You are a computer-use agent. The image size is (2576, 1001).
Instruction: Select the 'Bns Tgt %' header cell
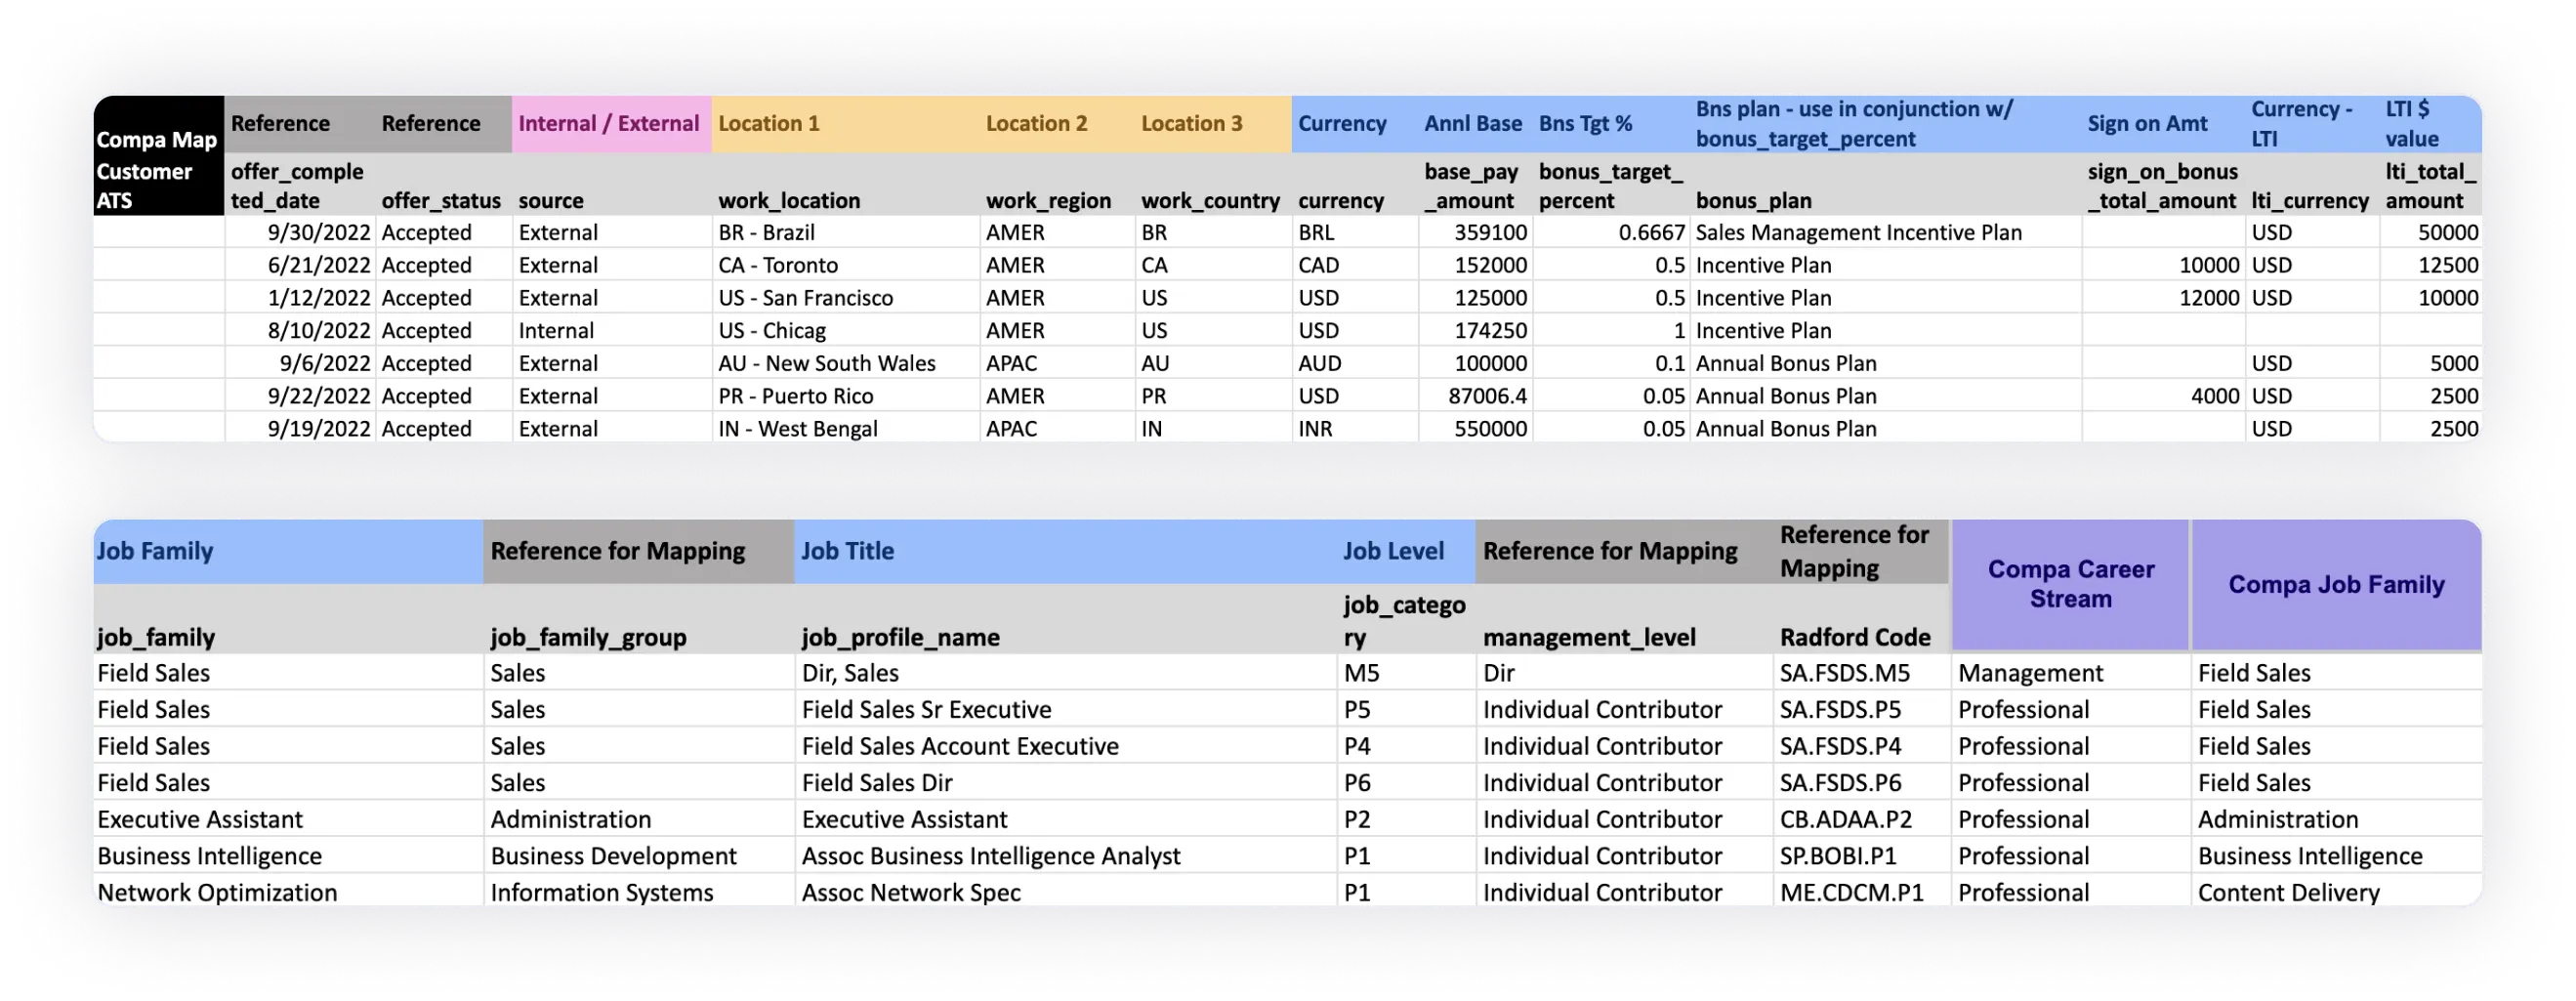1610,124
